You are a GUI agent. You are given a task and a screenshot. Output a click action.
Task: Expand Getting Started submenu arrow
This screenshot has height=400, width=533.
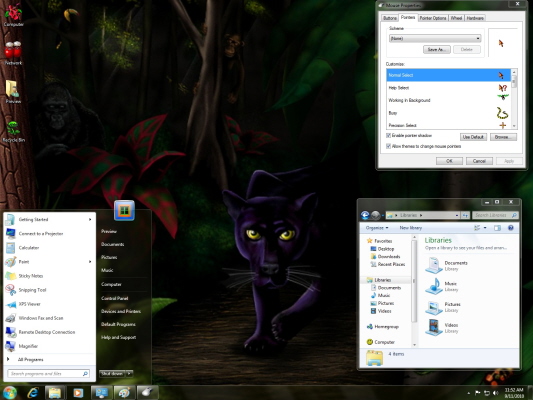pos(90,220)
